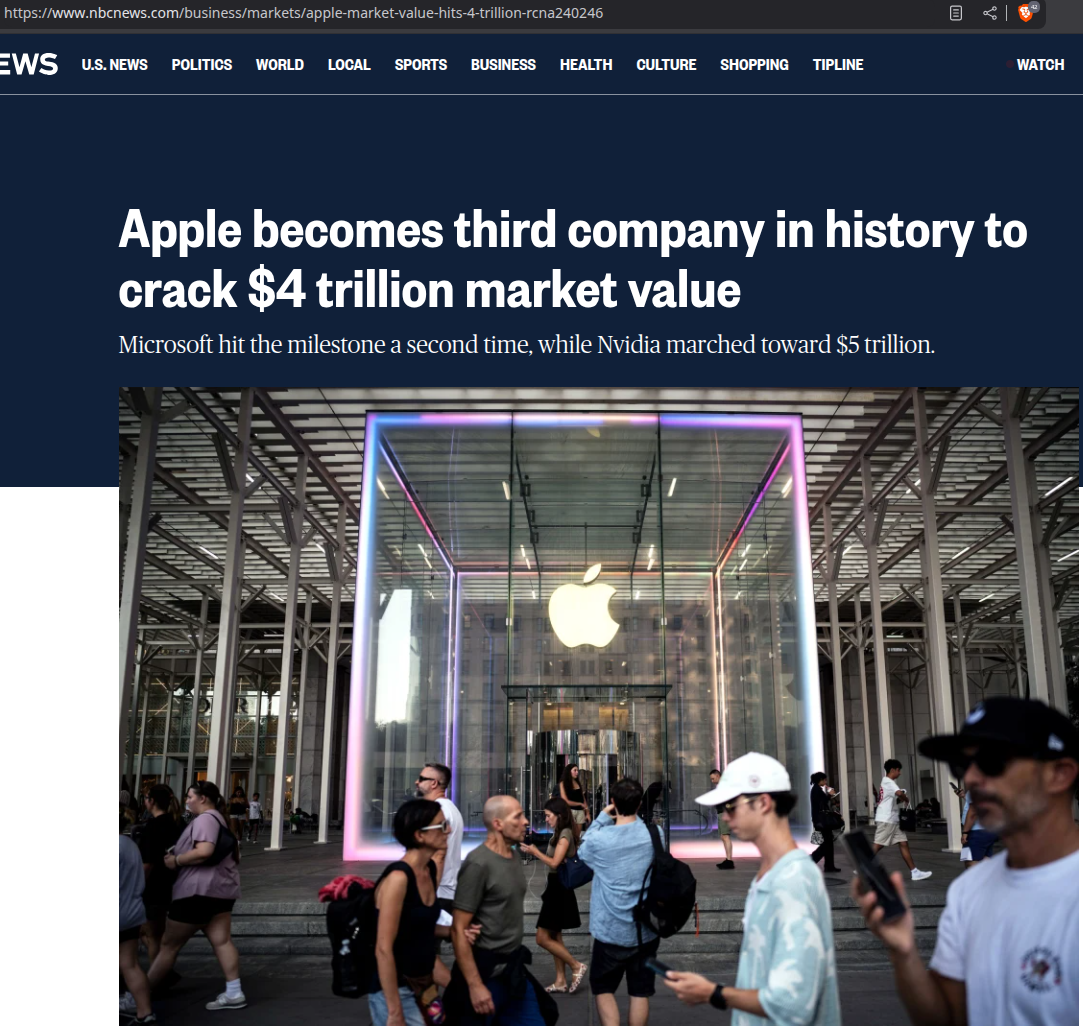1083x1033 pixels.
Task: Click the red live dot beside Watch
Action: pyautogui.click(x=1010, y=65)
